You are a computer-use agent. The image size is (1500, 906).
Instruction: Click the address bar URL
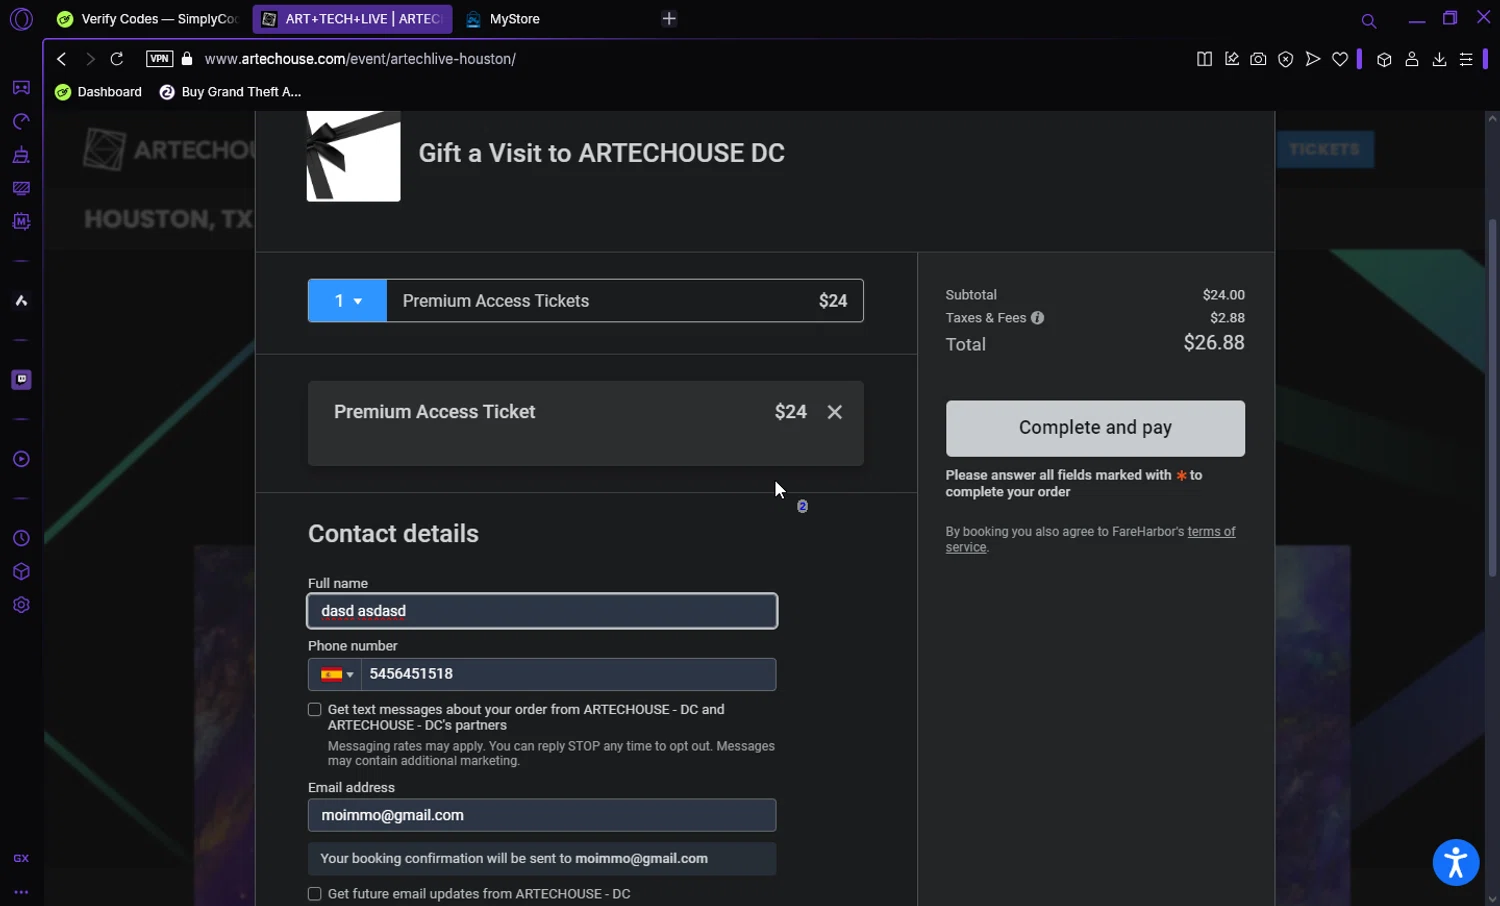point(360,59)
